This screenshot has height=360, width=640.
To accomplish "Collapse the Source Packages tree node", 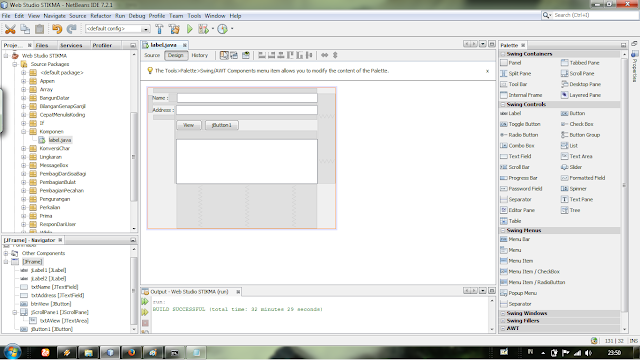I will point(15,64).
